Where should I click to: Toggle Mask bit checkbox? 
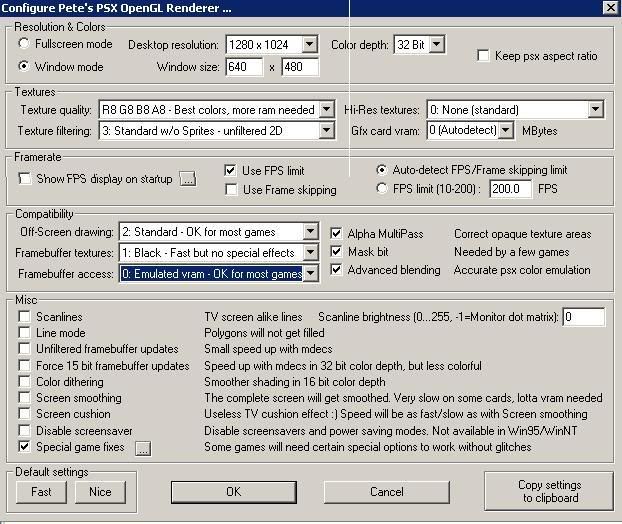pyautogui.click(x=336, y=251)
